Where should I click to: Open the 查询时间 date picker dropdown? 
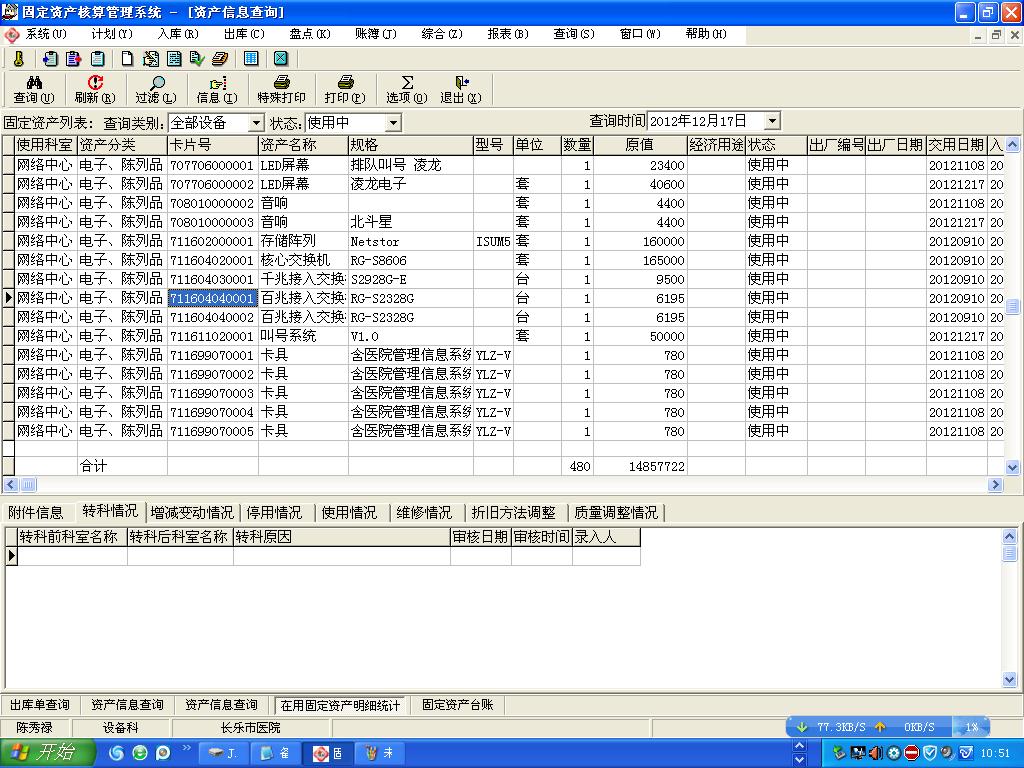pyautogui.click(x=772, y=121)
